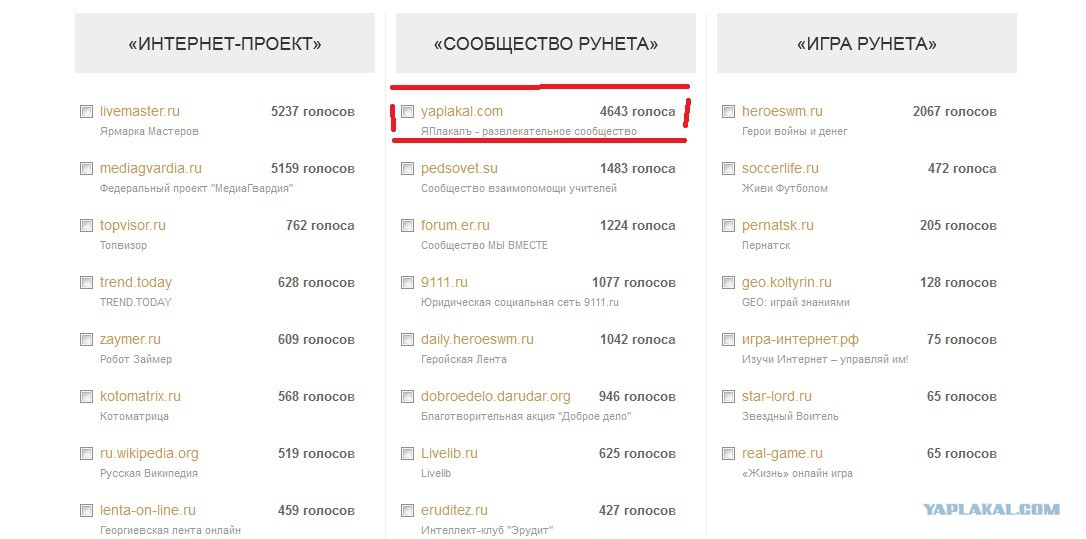This screenshot has width=1086, height=539.
Task: Switch to the «ИГРА РУНЕТА» category header
Action: coord(866,44)
